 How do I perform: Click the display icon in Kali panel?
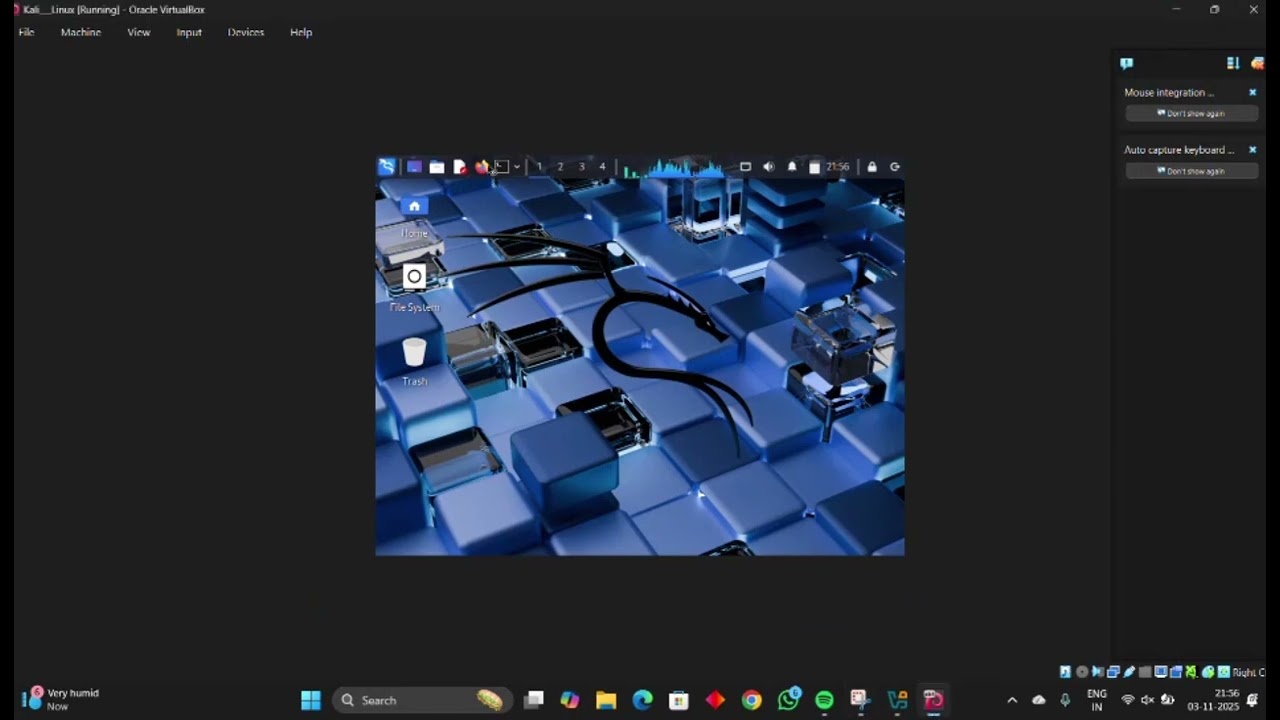[745, 167]
